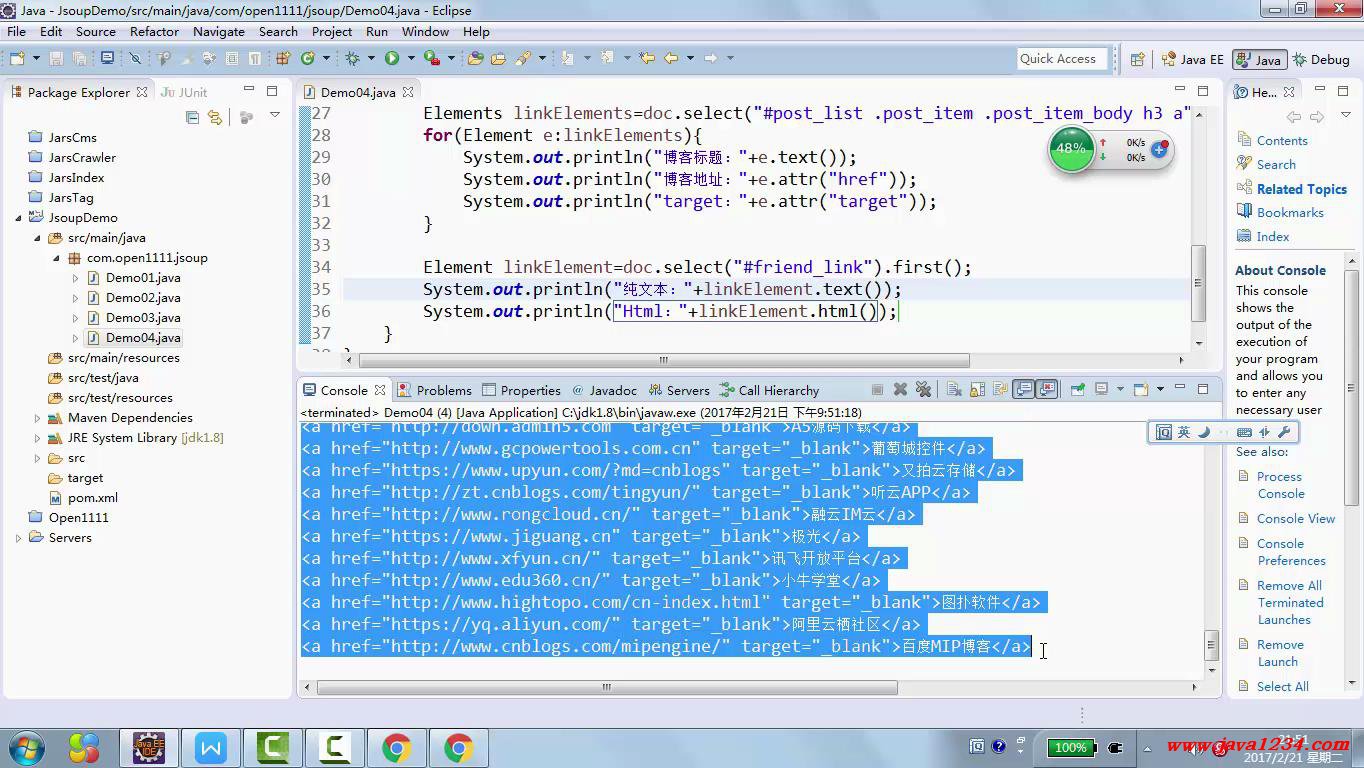Open the Refactor menu
The height and width of the screenshot is (768, 1364).
154,31
